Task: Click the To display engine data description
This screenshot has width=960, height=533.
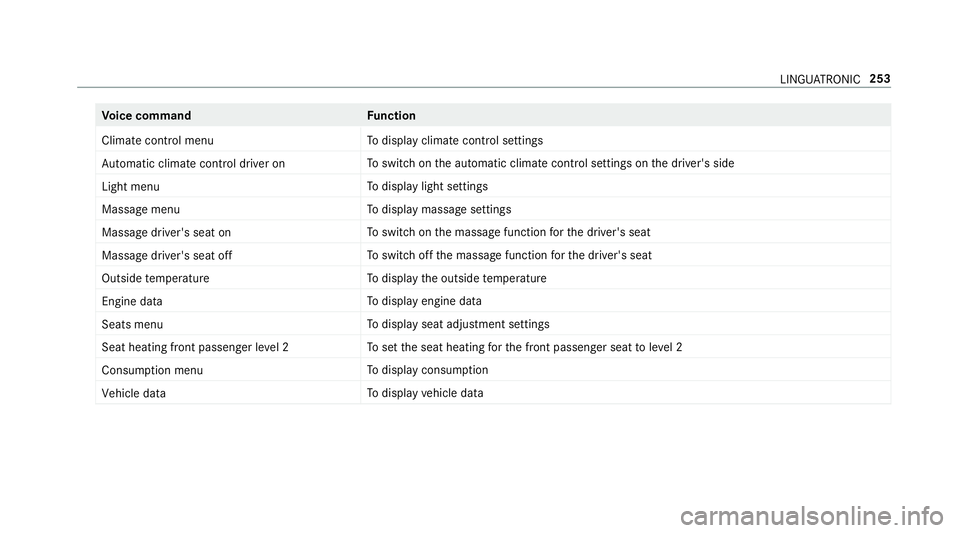Action: point(424,301)
